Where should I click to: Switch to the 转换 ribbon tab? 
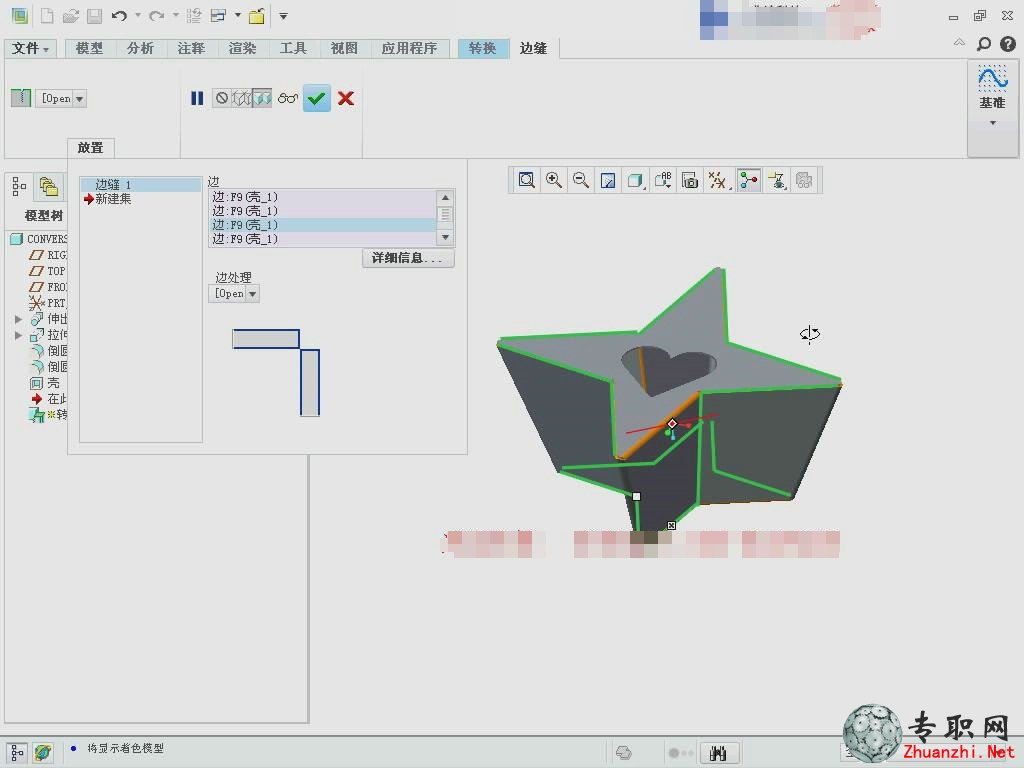pos(483,48)
